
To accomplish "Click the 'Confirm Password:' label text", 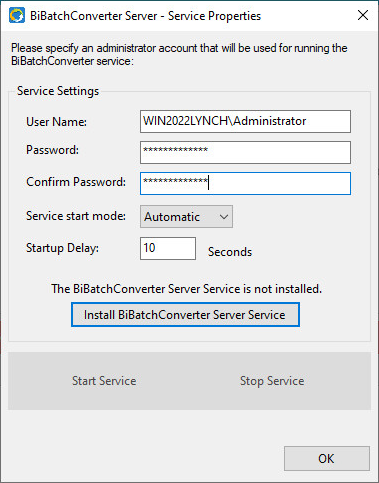I will (x=76, y=182).
